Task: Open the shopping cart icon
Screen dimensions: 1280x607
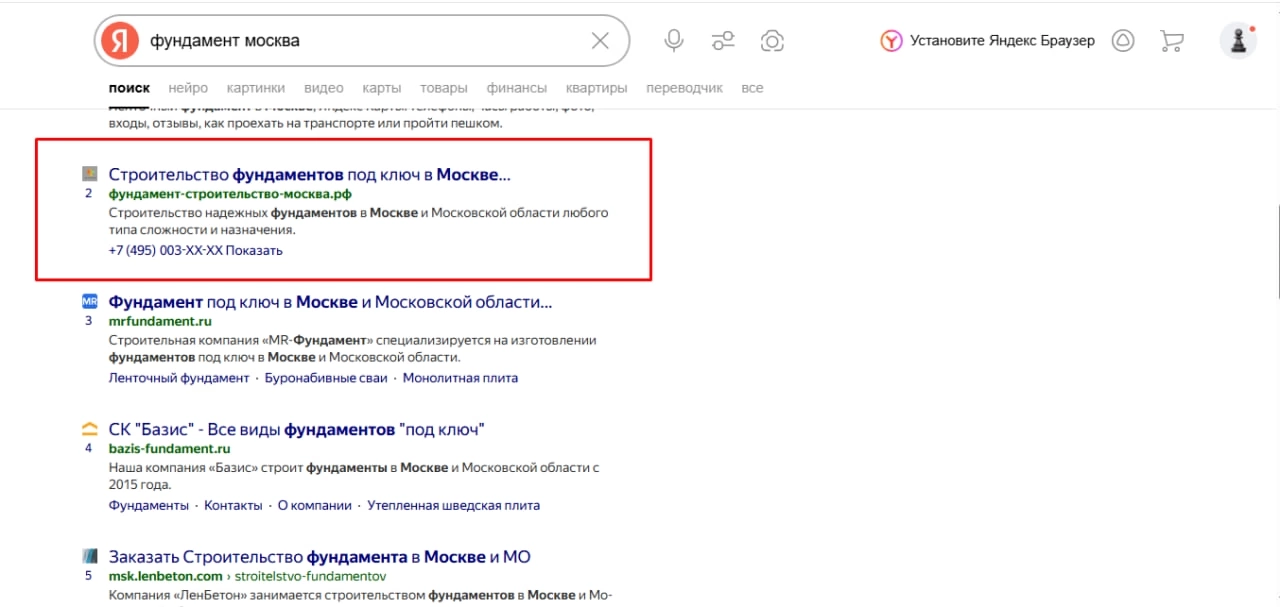Action: (x=1171, y=41)
